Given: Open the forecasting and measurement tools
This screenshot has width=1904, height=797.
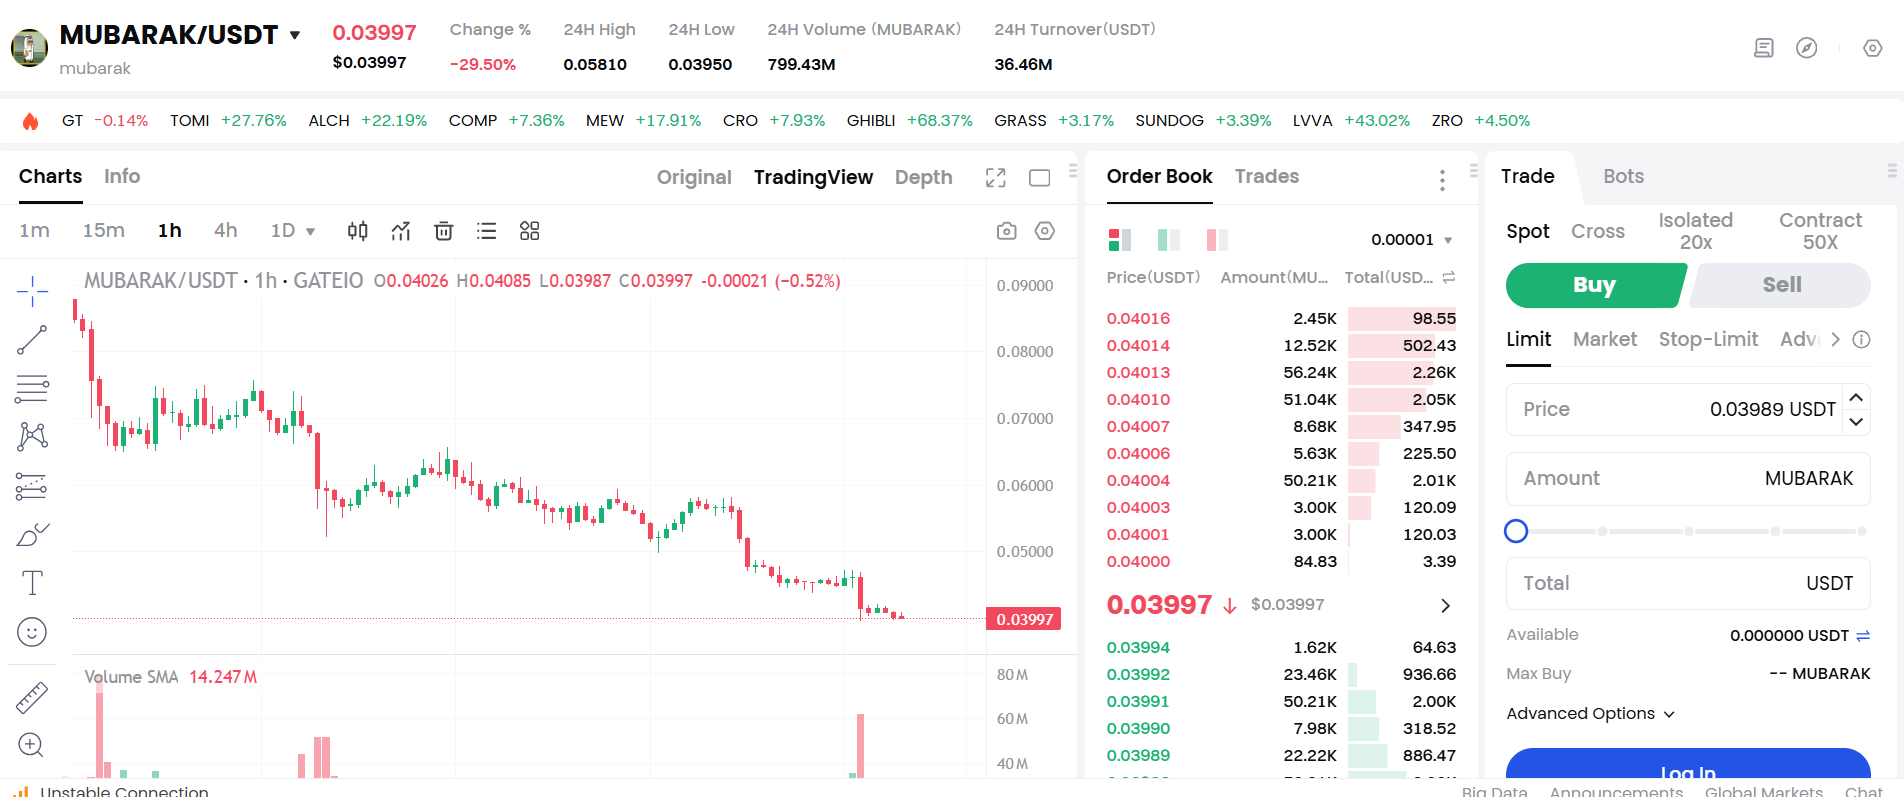Looking at the screenshot, I should [x=32, y=486].
